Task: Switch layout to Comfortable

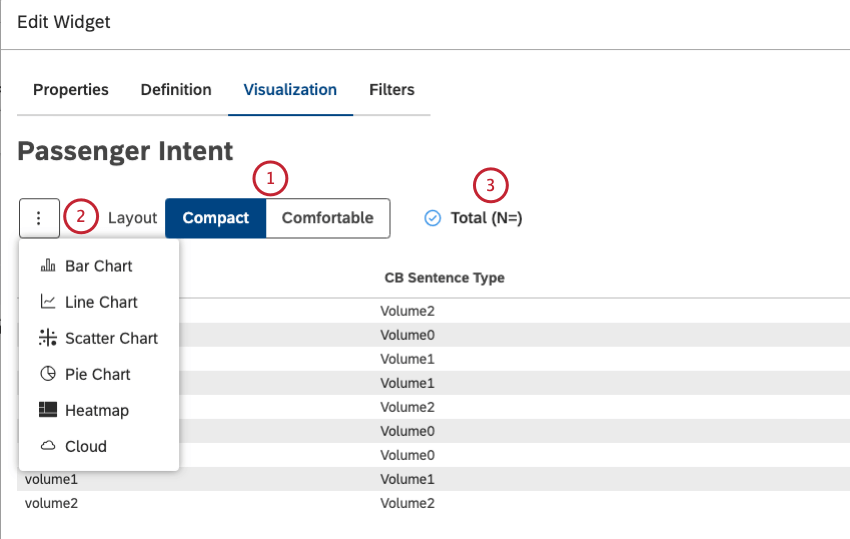Action: pyautogui.click(x=328, y=218)
